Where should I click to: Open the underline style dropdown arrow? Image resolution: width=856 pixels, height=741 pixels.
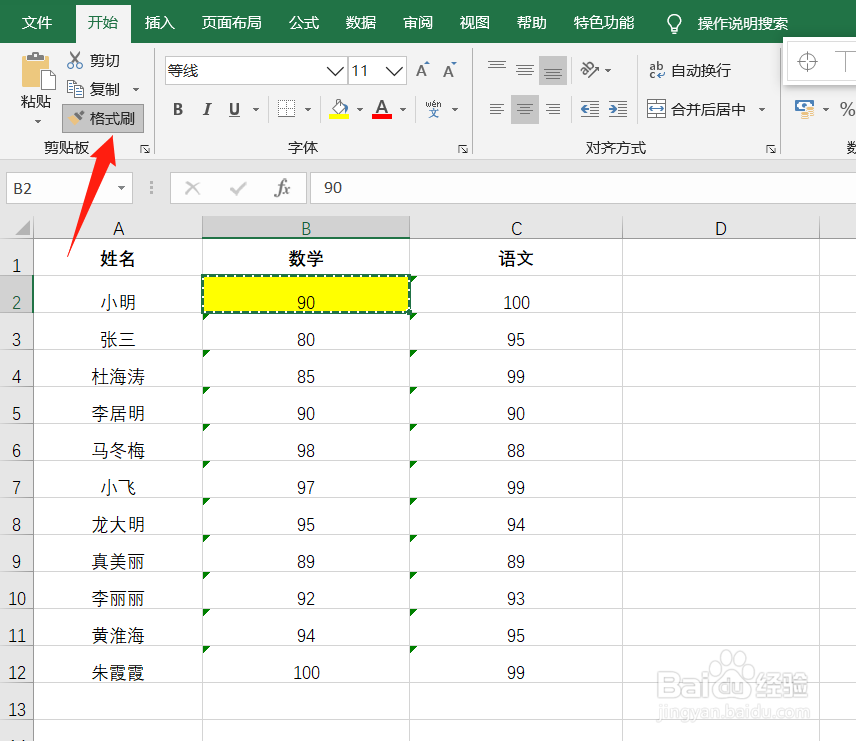coord(256,110)
